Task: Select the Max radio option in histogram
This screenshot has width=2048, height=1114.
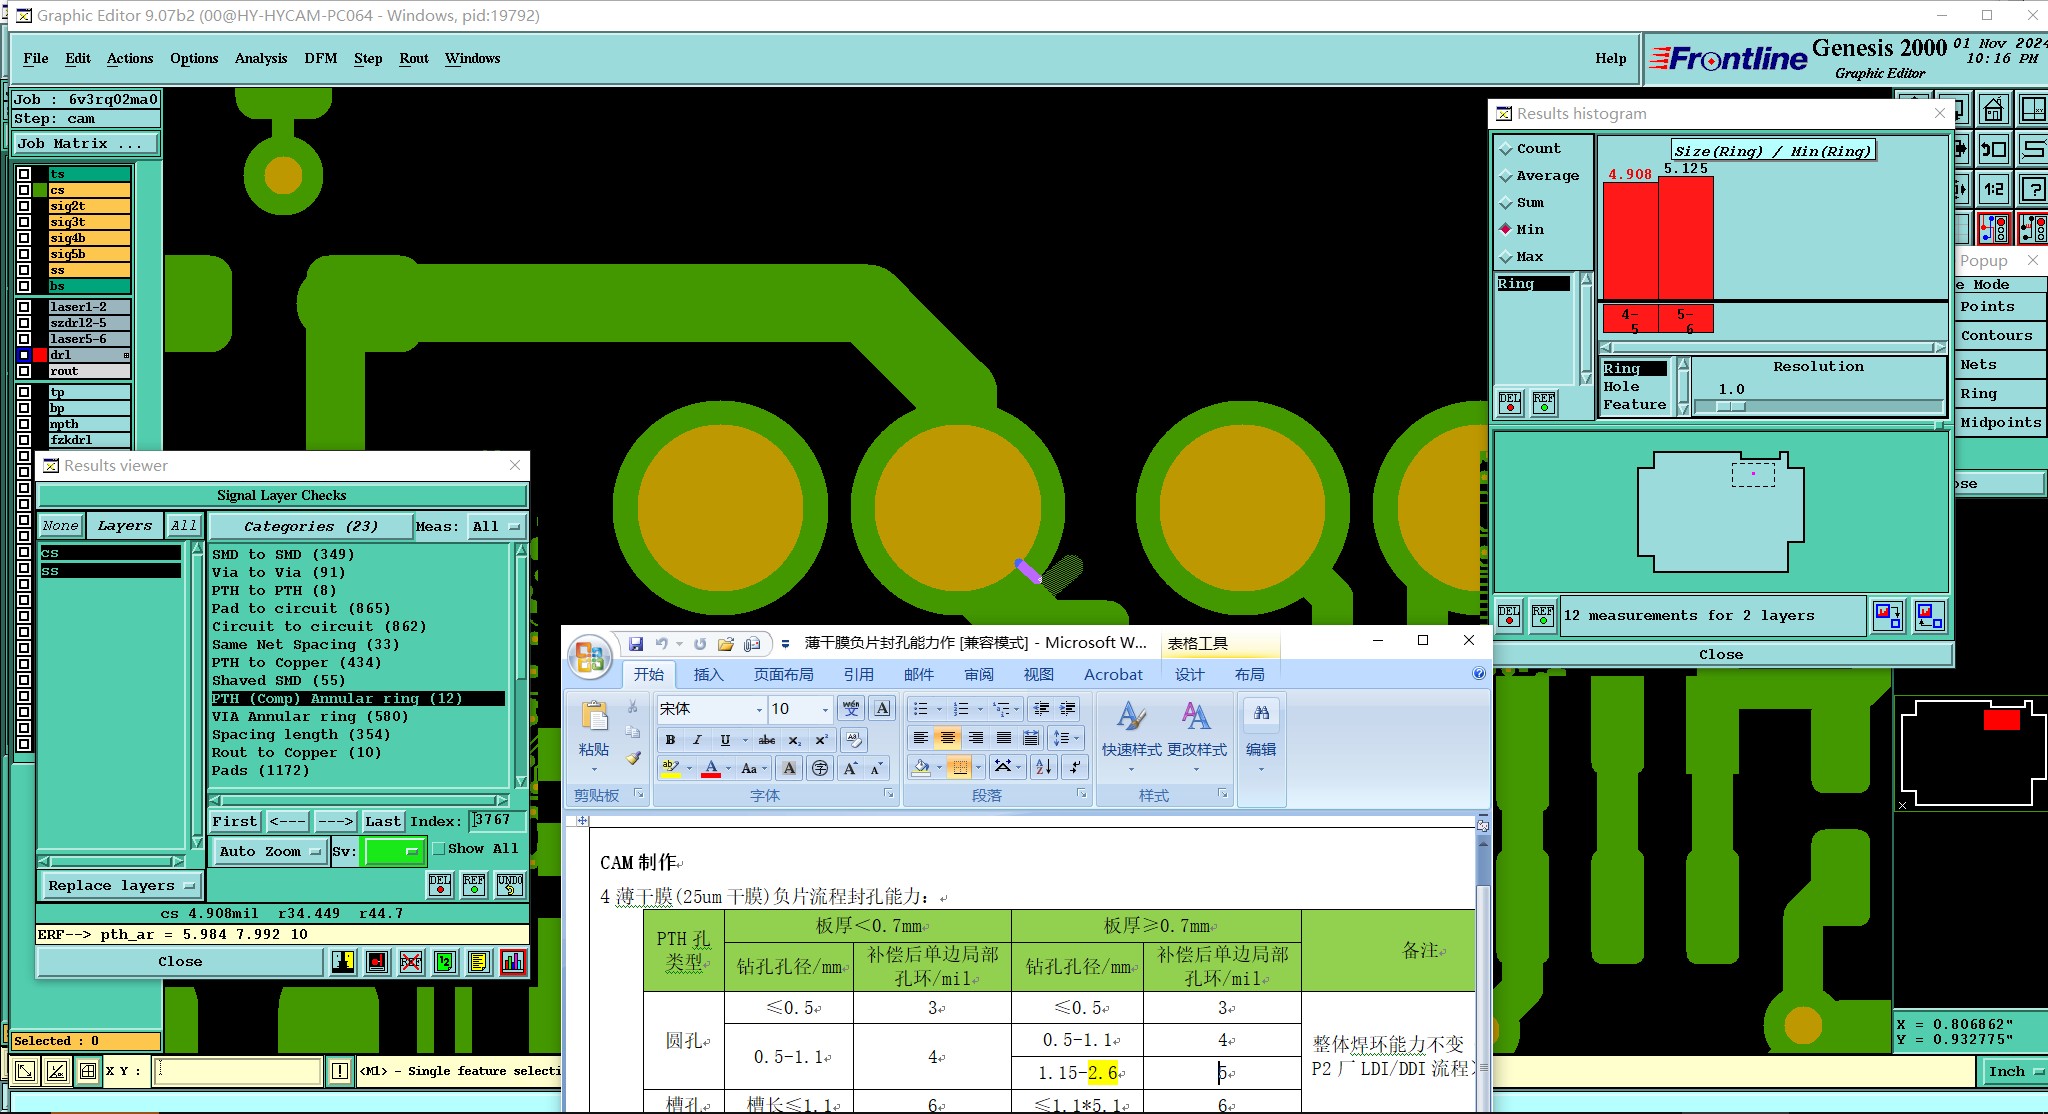Action: 1506,257
